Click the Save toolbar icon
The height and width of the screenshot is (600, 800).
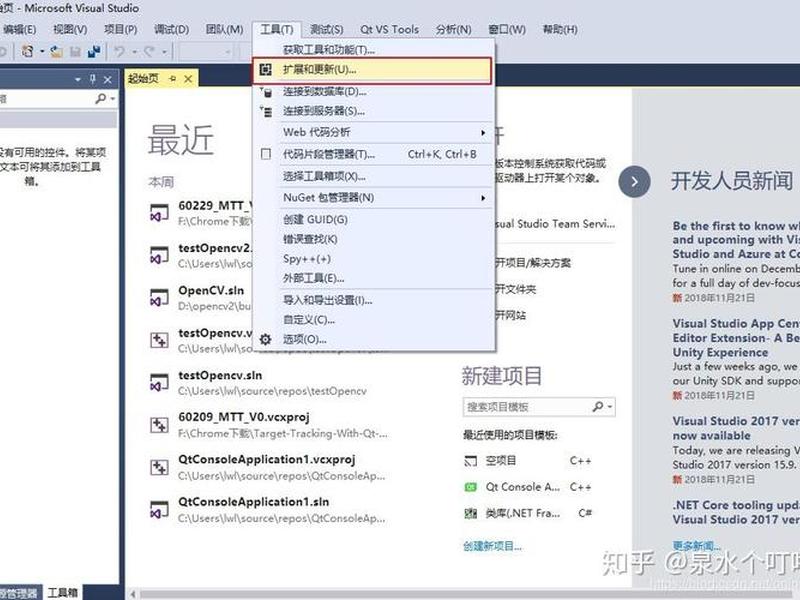(76, 52)
